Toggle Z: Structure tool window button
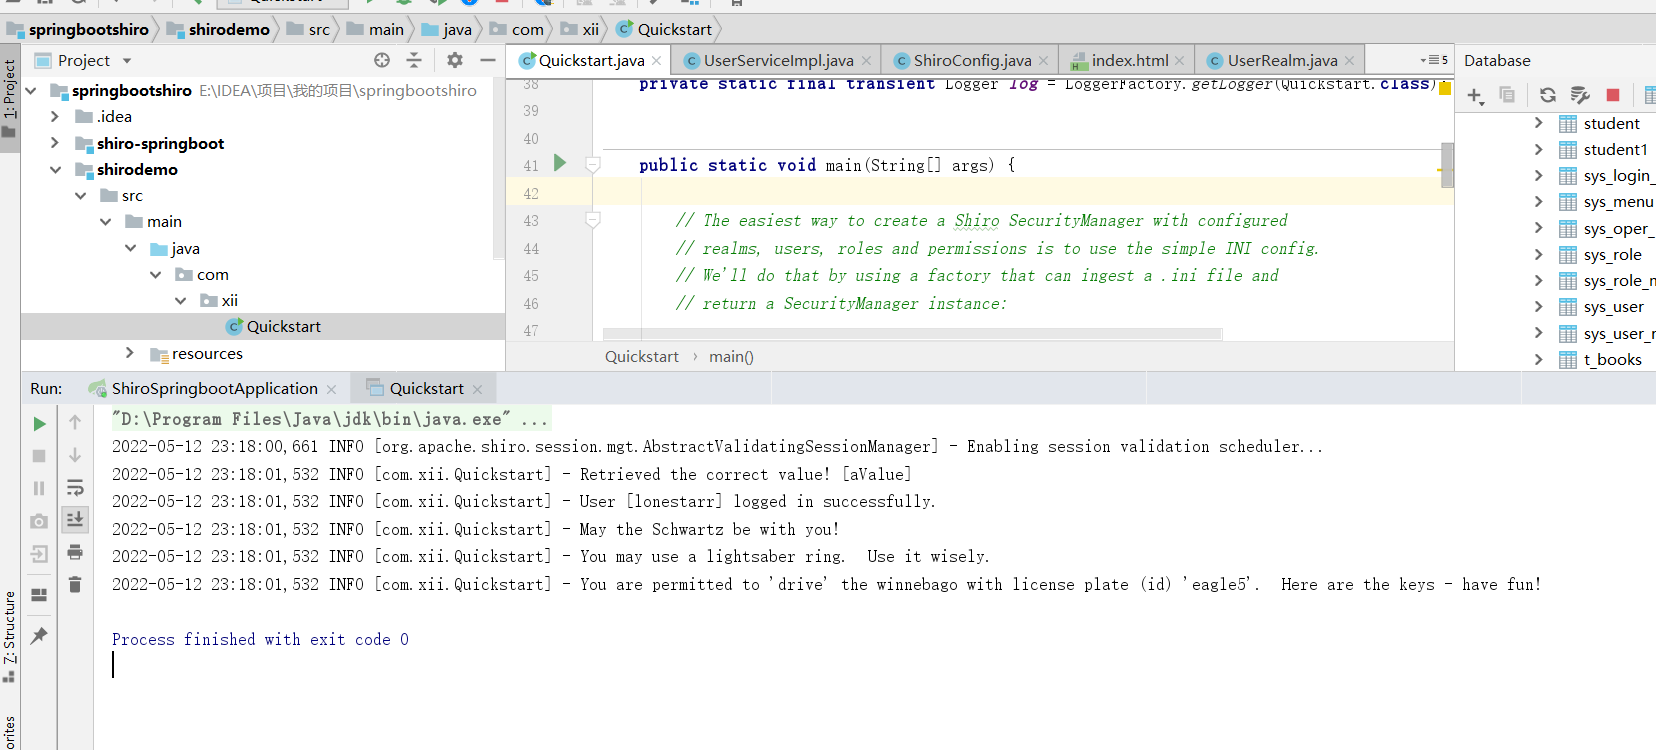The image size is (1656, 750). [10, 636]
